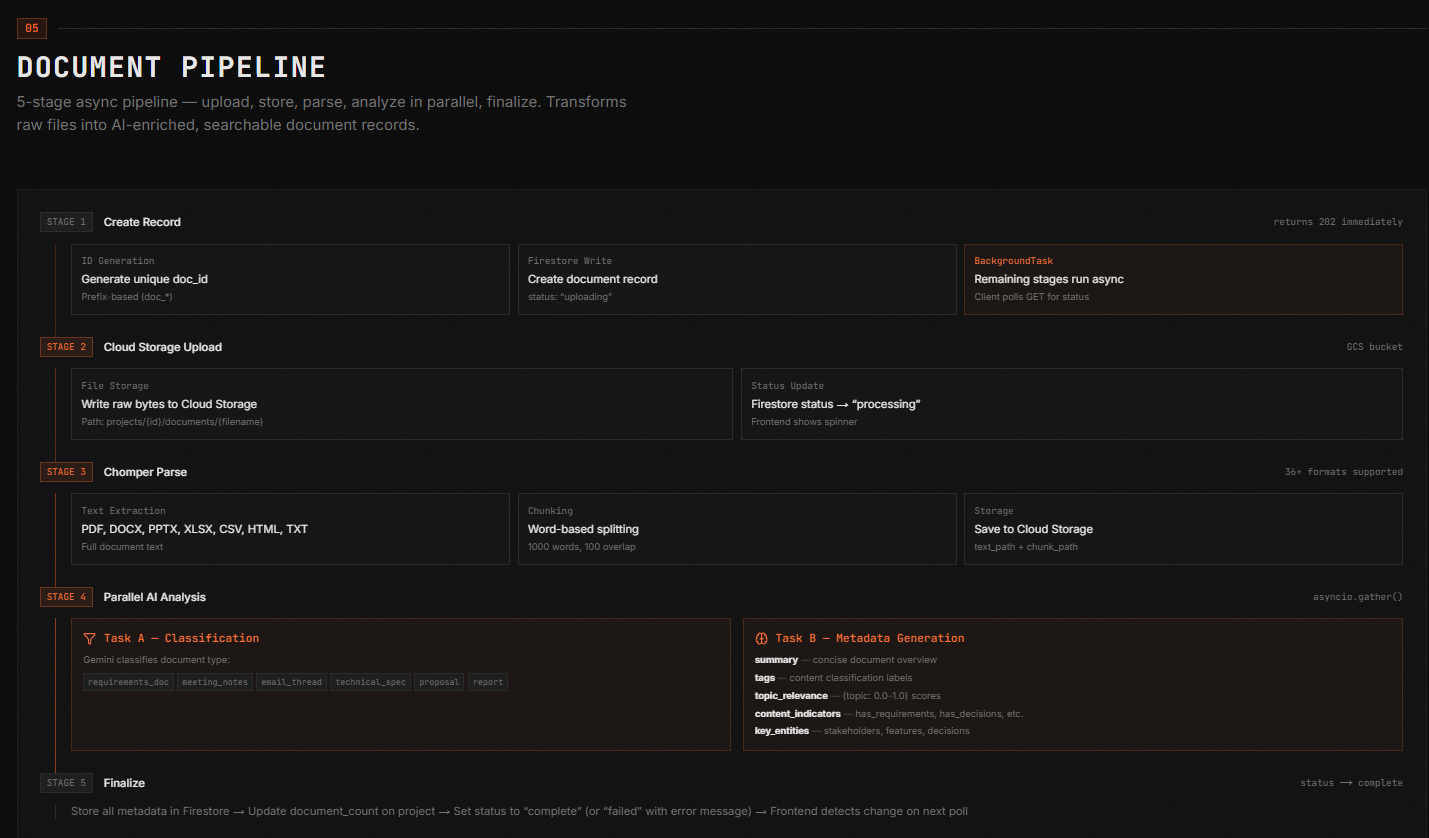This screenshot has height=838, width=1429.
Task: Click the Status Update card
Action: [x=1071, y=404]
